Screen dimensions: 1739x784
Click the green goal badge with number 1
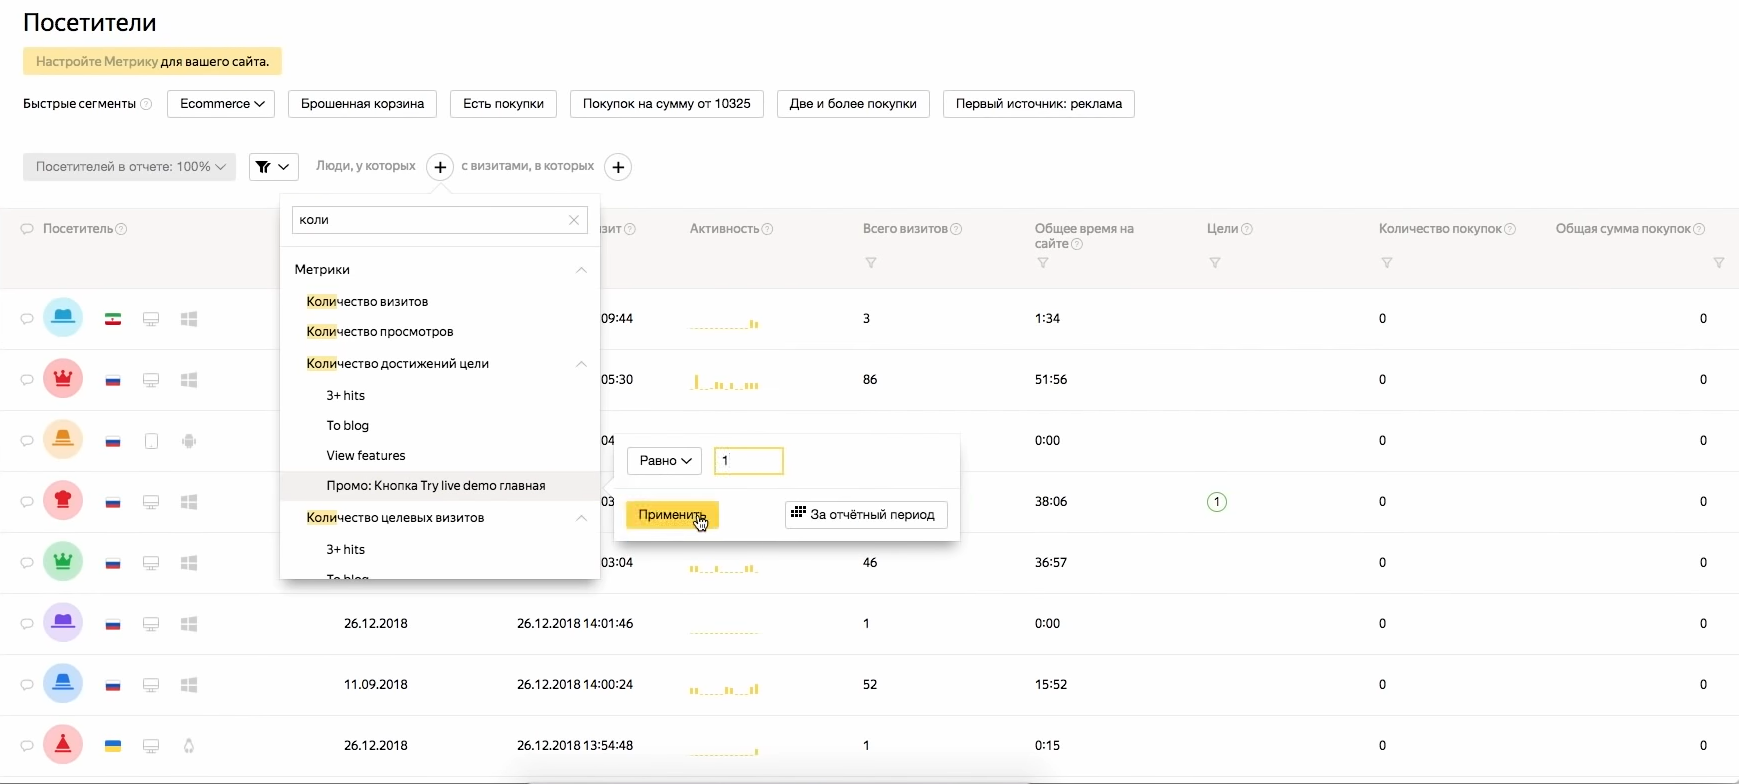(x=1217, y=502)
